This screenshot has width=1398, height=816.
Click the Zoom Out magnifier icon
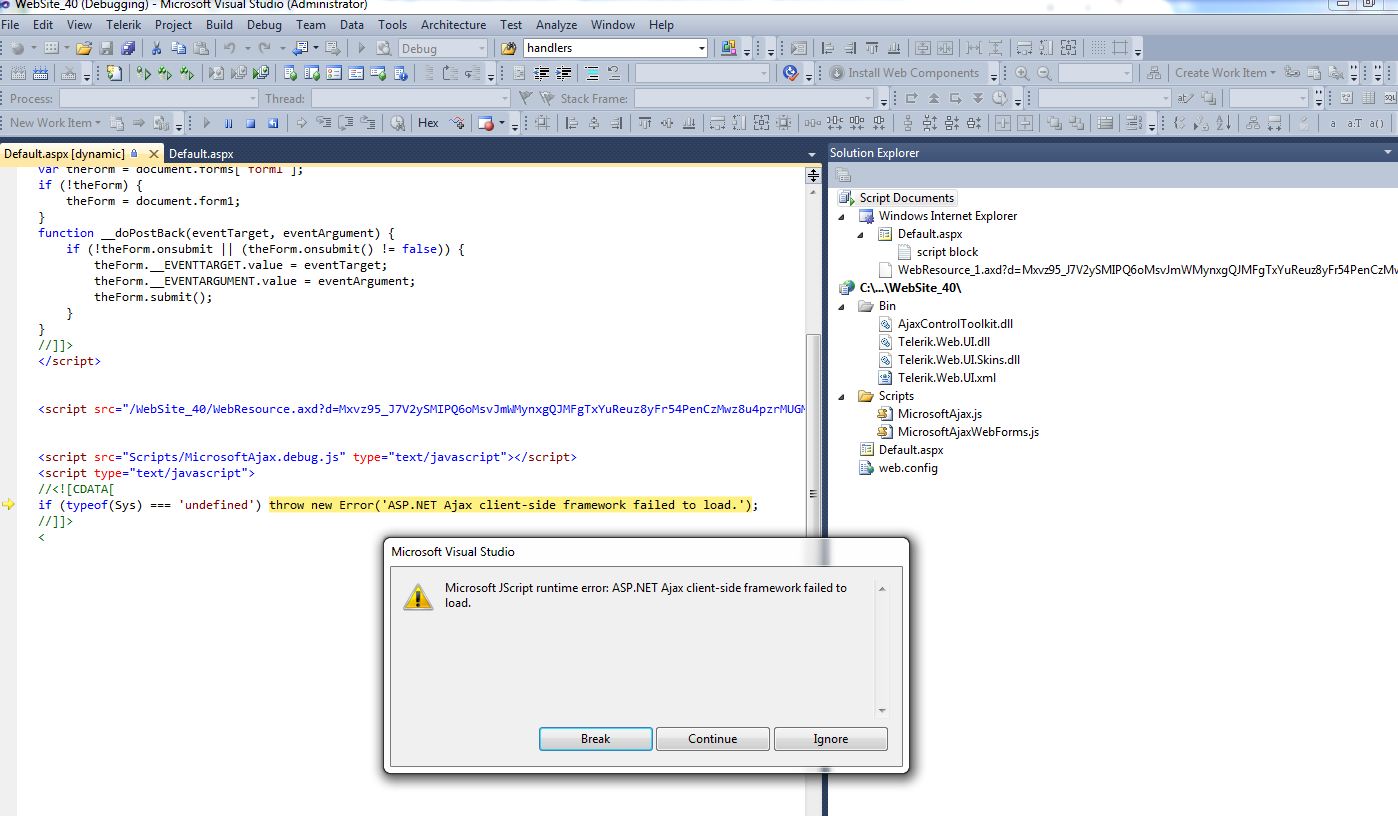(x=1044, y=73)
